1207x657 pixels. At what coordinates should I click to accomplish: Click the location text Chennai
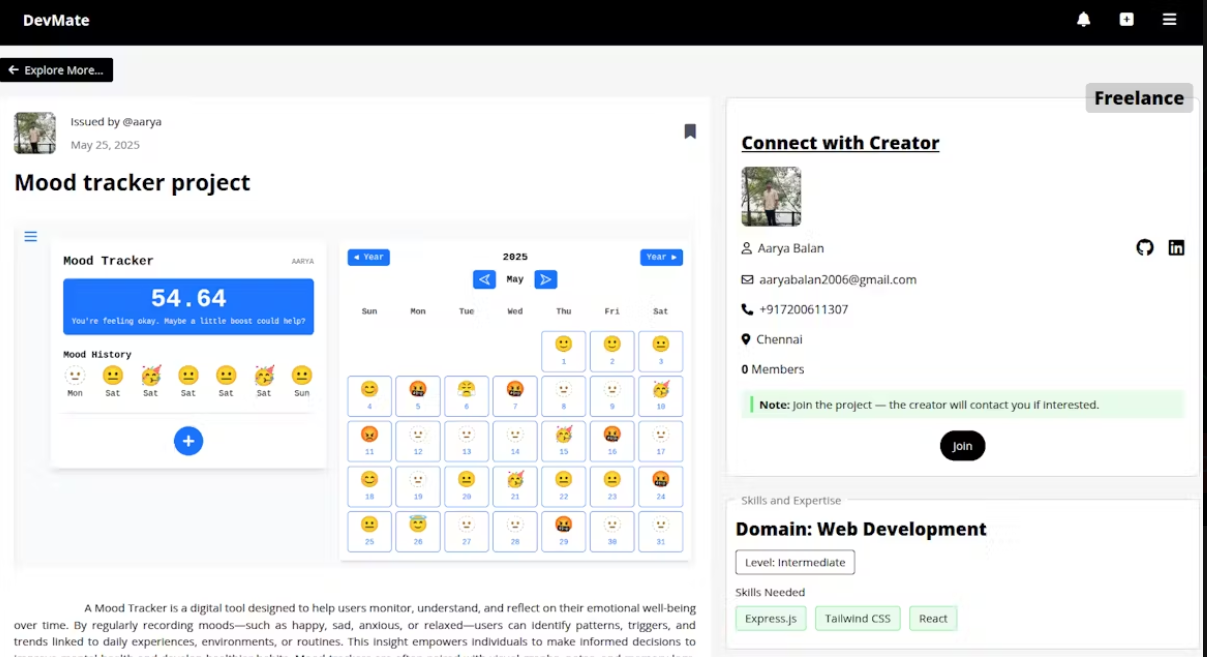coord(779,339)
